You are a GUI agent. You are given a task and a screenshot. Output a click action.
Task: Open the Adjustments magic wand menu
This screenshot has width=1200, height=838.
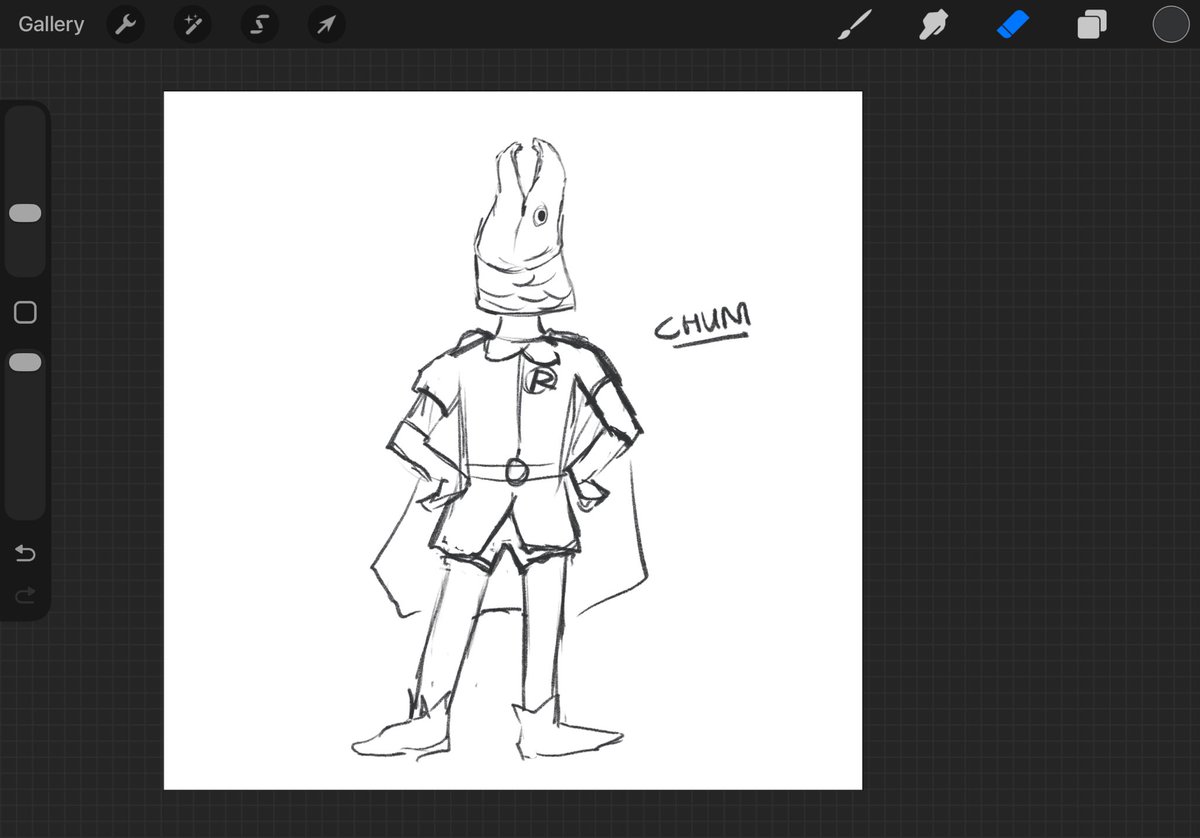(192, 25)
